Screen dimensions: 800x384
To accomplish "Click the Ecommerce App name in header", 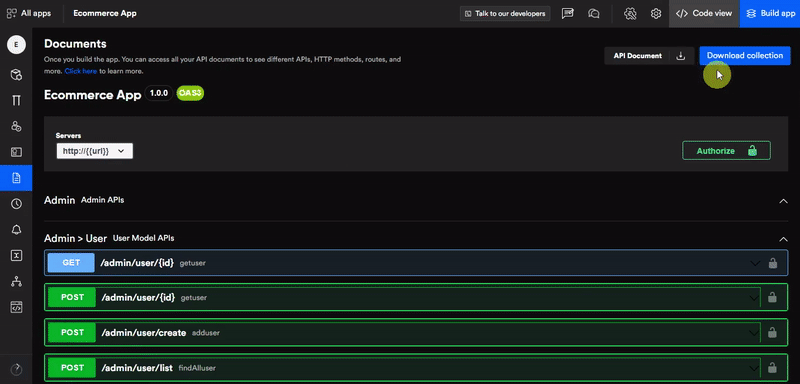I will (x=105, y=14).
